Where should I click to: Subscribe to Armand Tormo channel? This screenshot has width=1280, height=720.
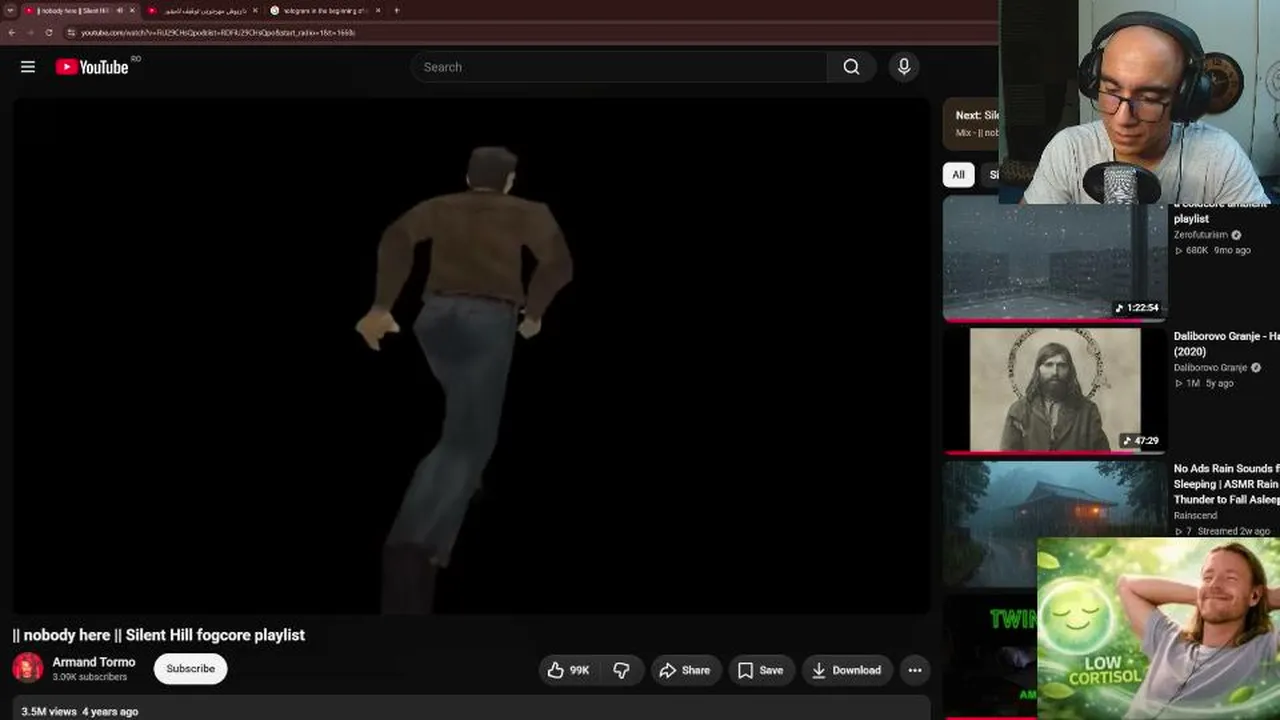point(190,669)
